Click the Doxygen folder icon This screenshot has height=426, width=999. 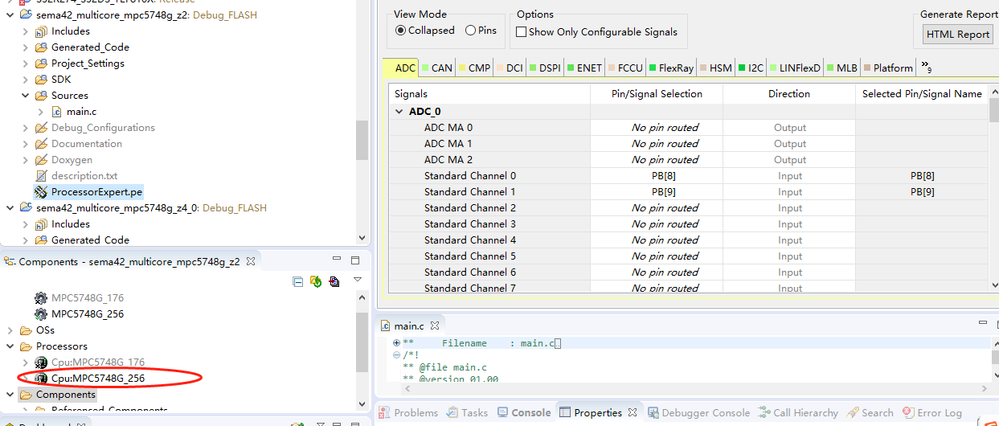pyautogui.click(x=41, y=159)
